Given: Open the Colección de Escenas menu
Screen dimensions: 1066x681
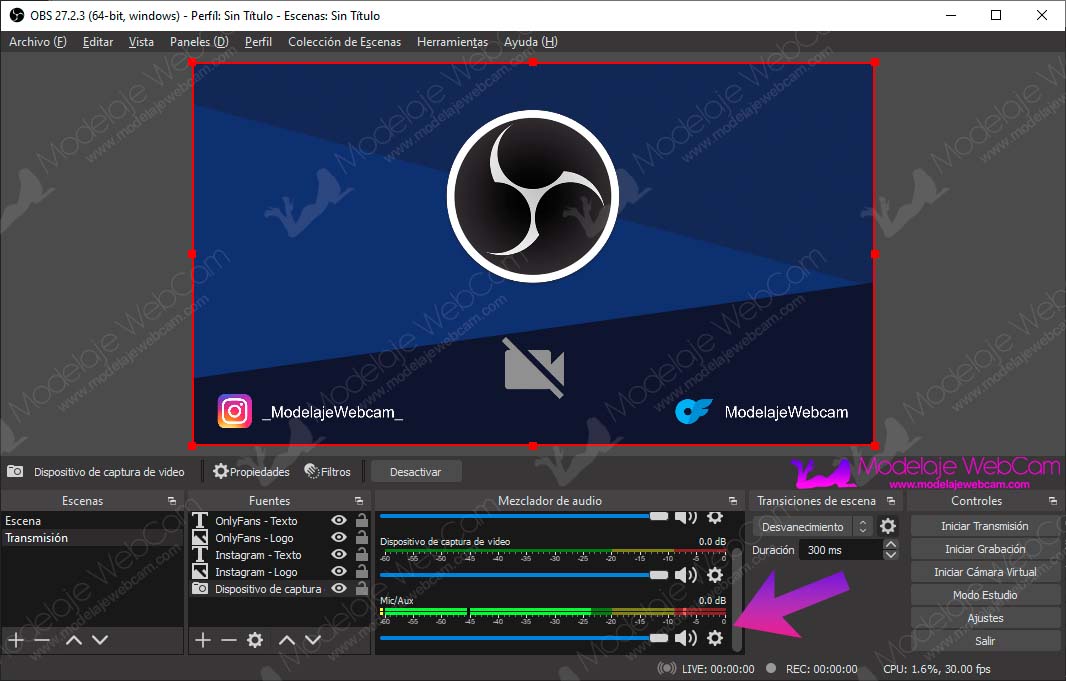Looking at the screenshot, I should (344, 42).
